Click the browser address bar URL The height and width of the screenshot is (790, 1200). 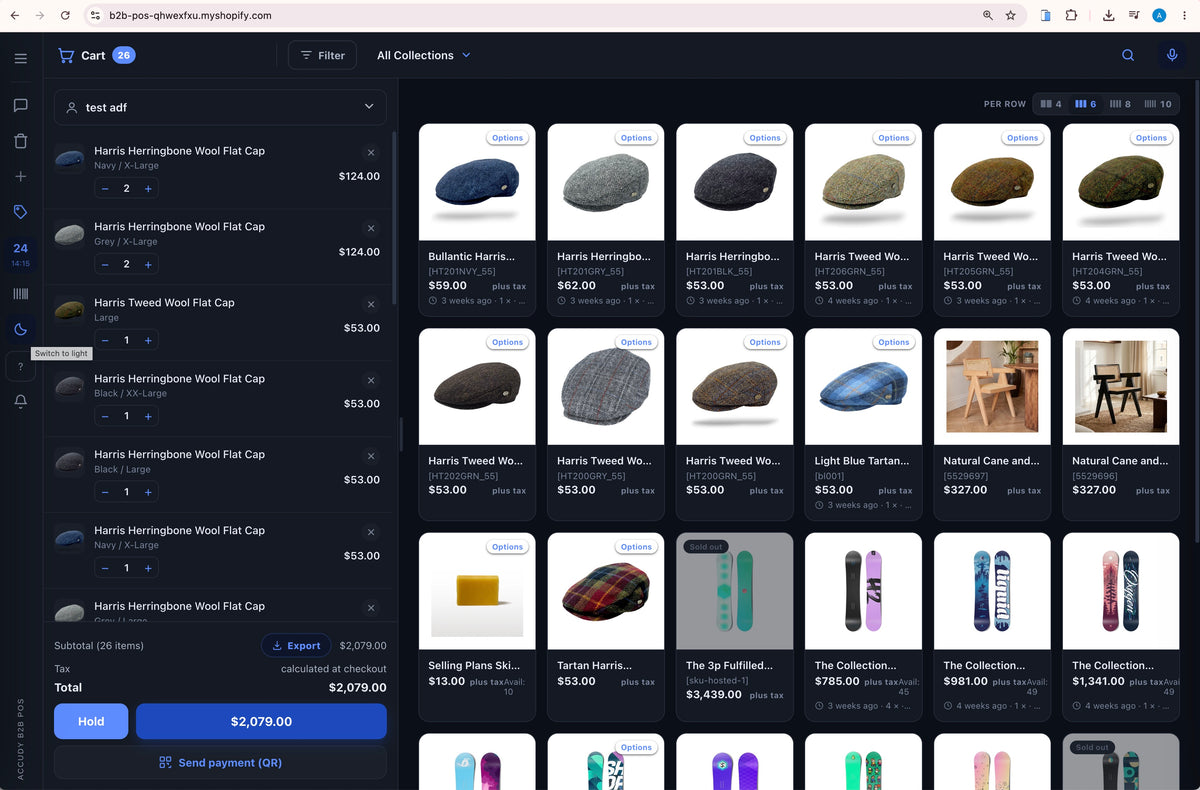pyautogui.click(x=190, y=15)
